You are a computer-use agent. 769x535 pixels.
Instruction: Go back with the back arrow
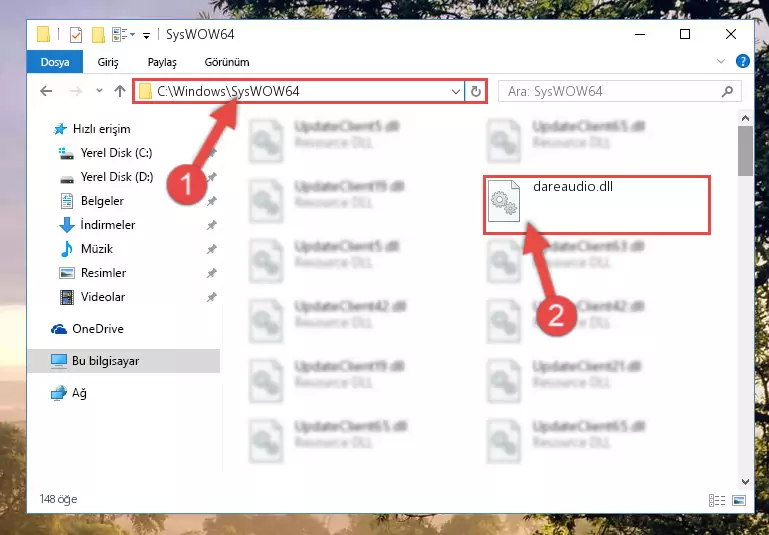pos(46,91)
